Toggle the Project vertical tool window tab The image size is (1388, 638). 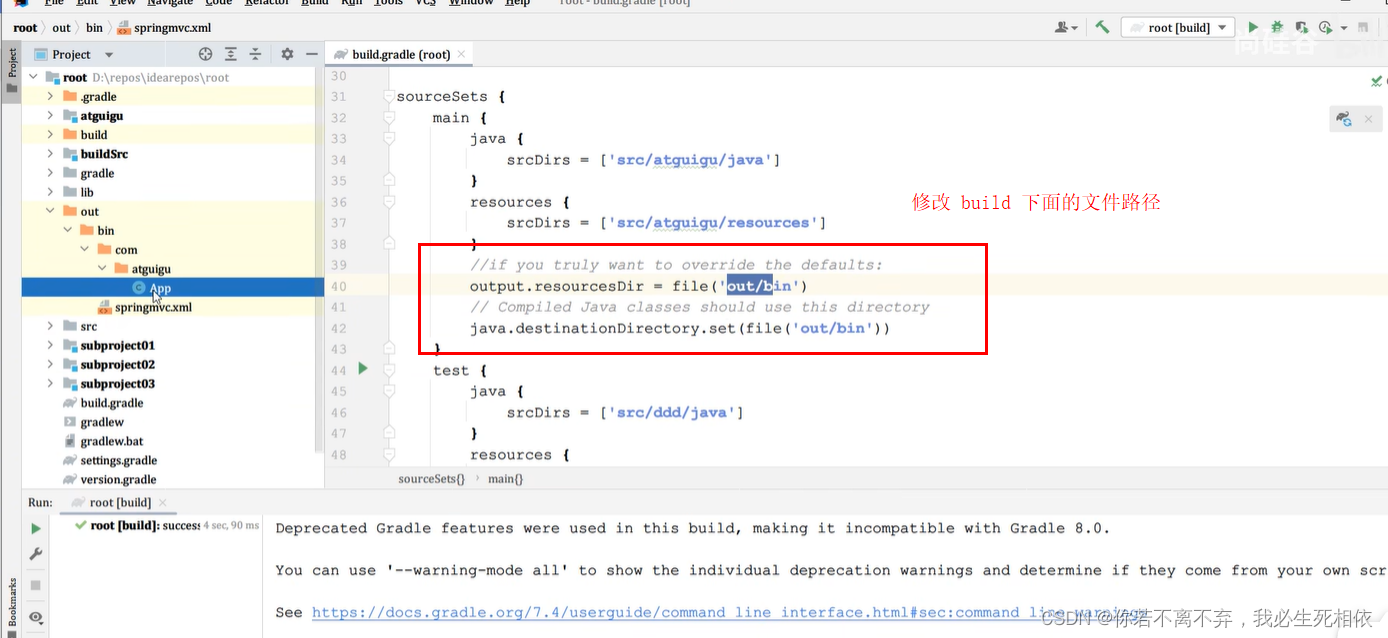coord(12,71)
